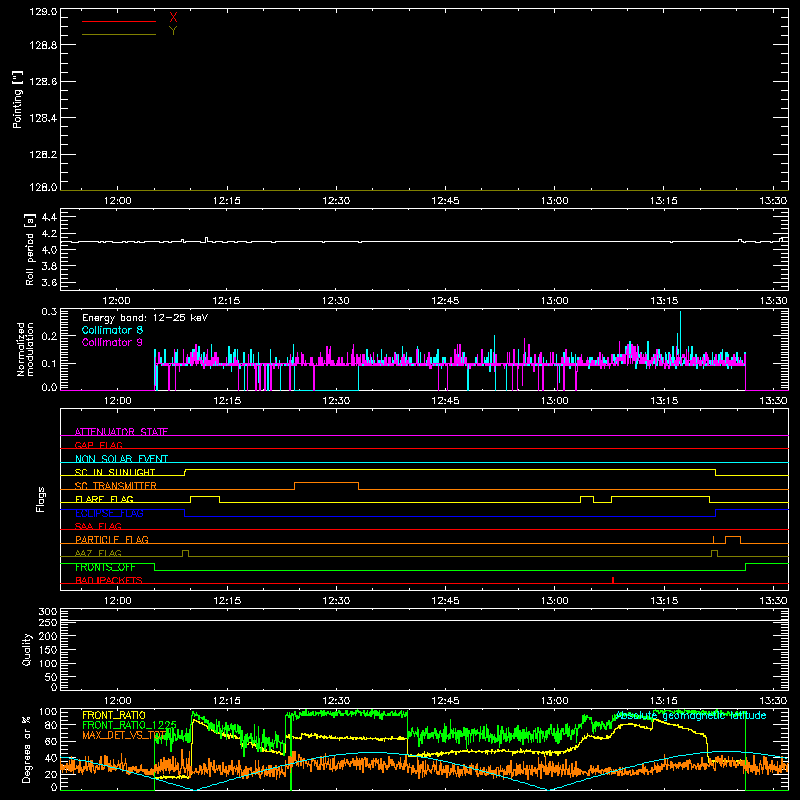
Task: Click the 3.6 roll period tick label
Action: 49,283
